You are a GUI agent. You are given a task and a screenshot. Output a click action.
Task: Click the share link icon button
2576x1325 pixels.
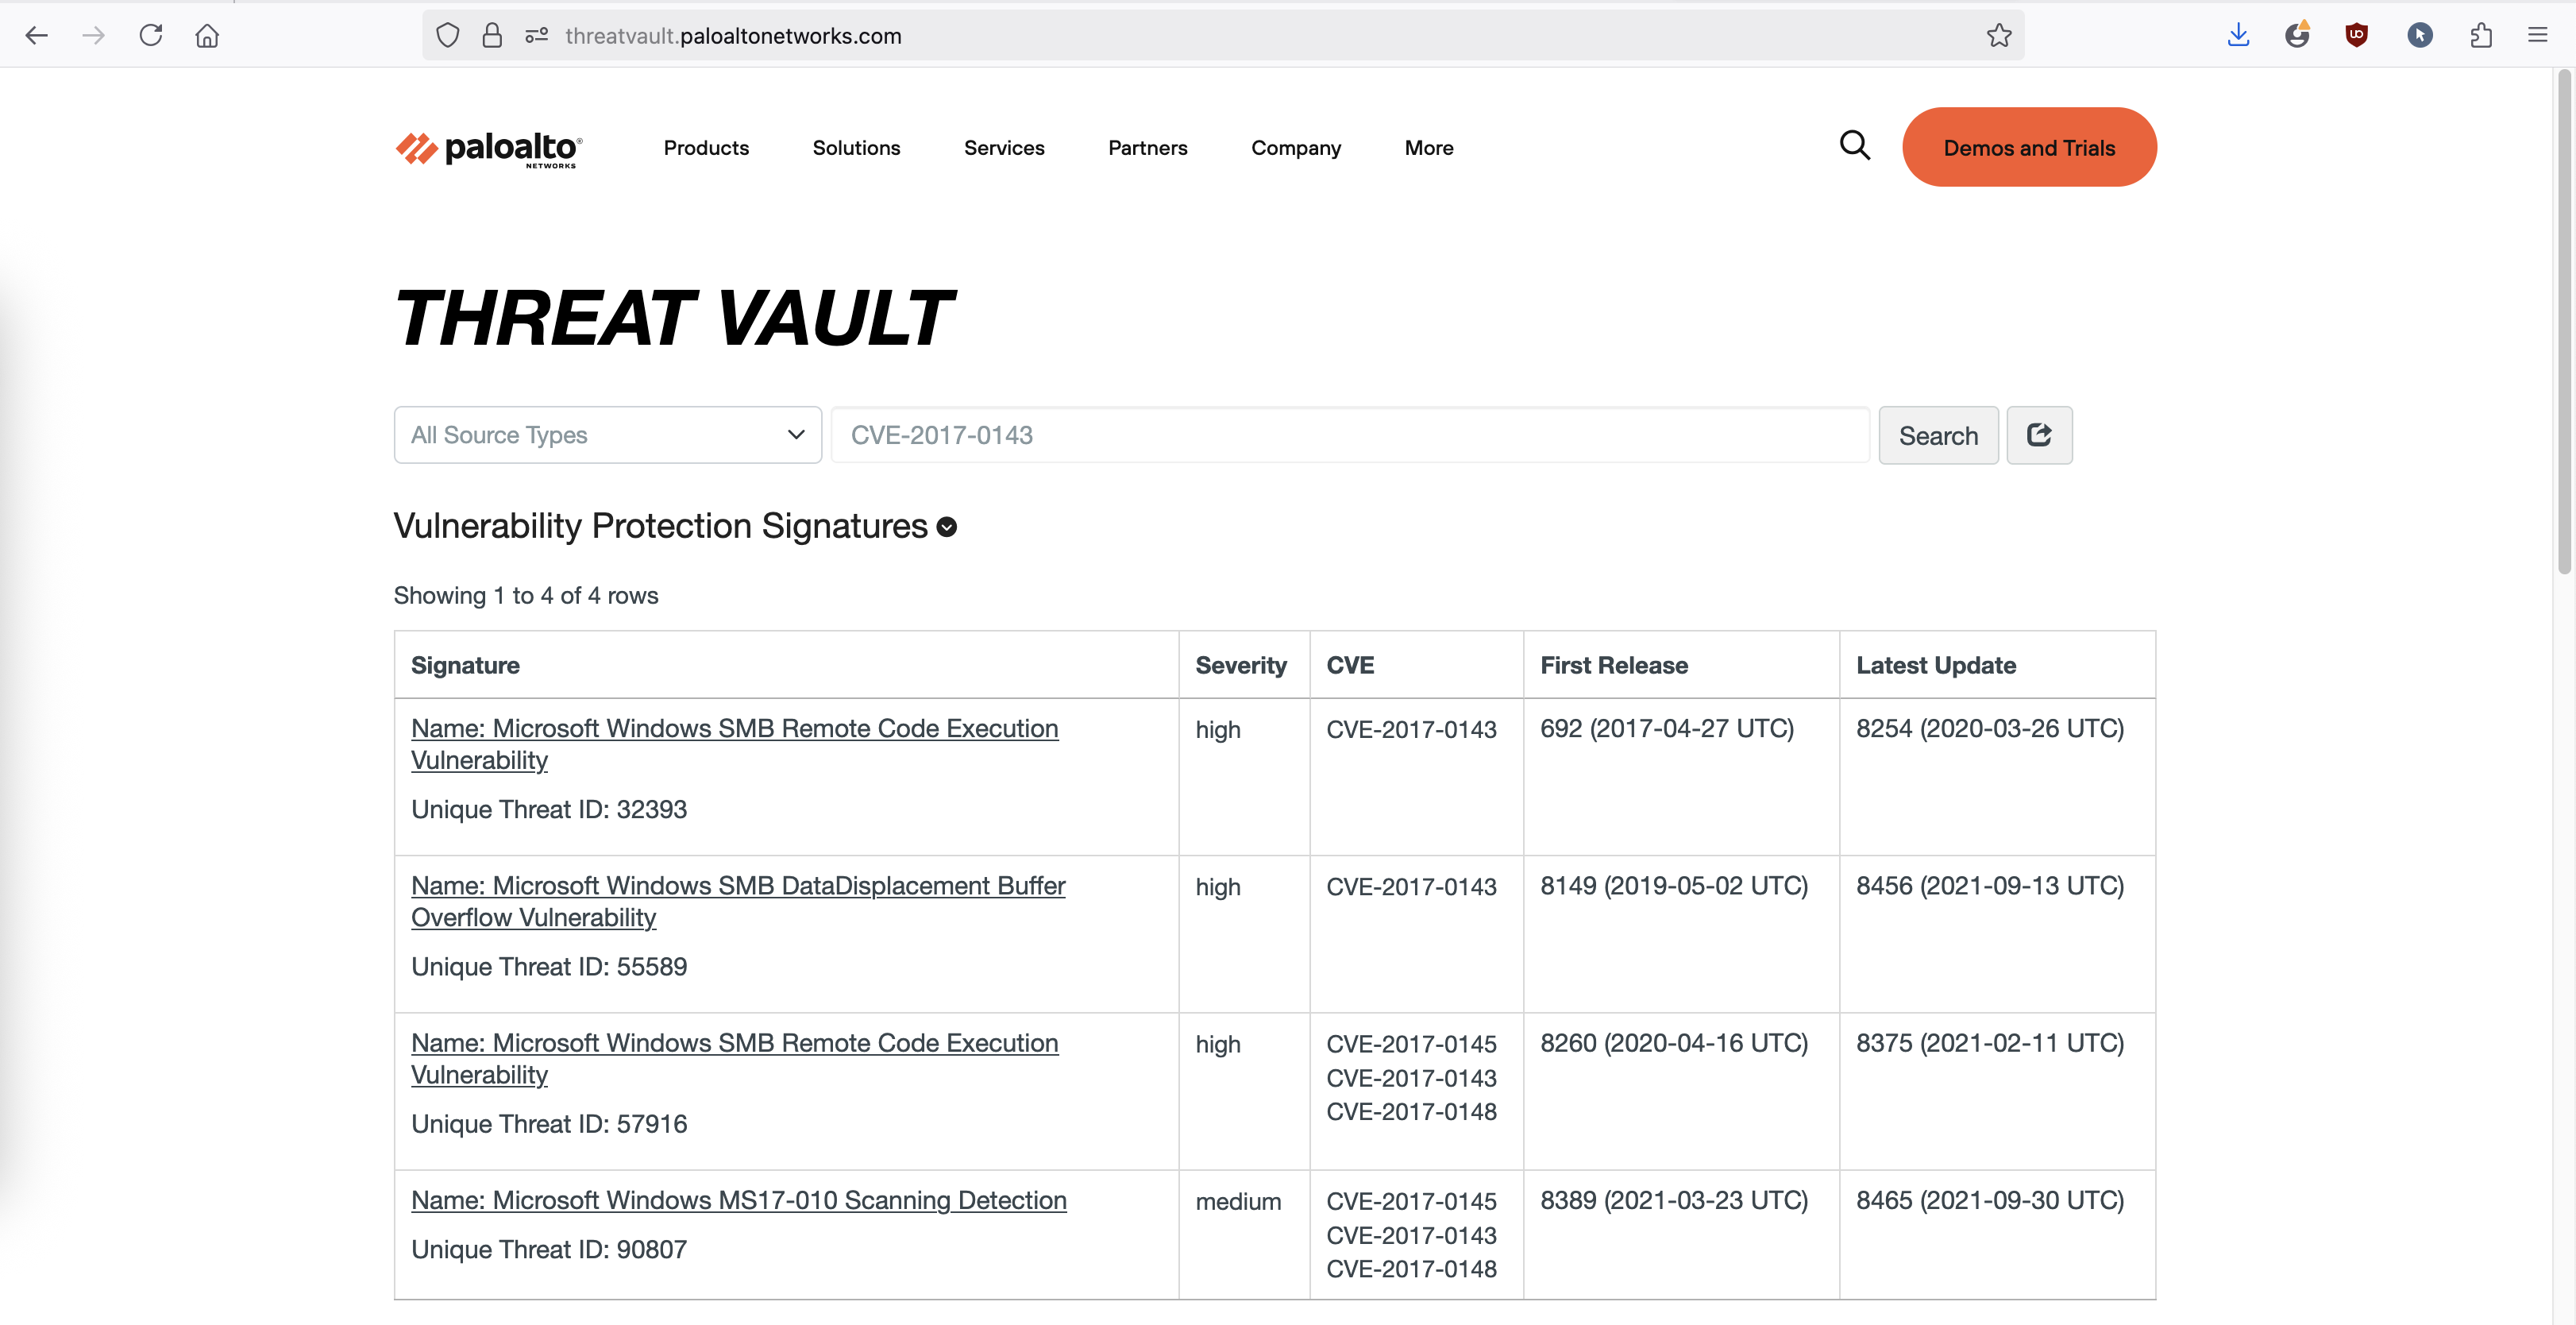coord(2039,435)
